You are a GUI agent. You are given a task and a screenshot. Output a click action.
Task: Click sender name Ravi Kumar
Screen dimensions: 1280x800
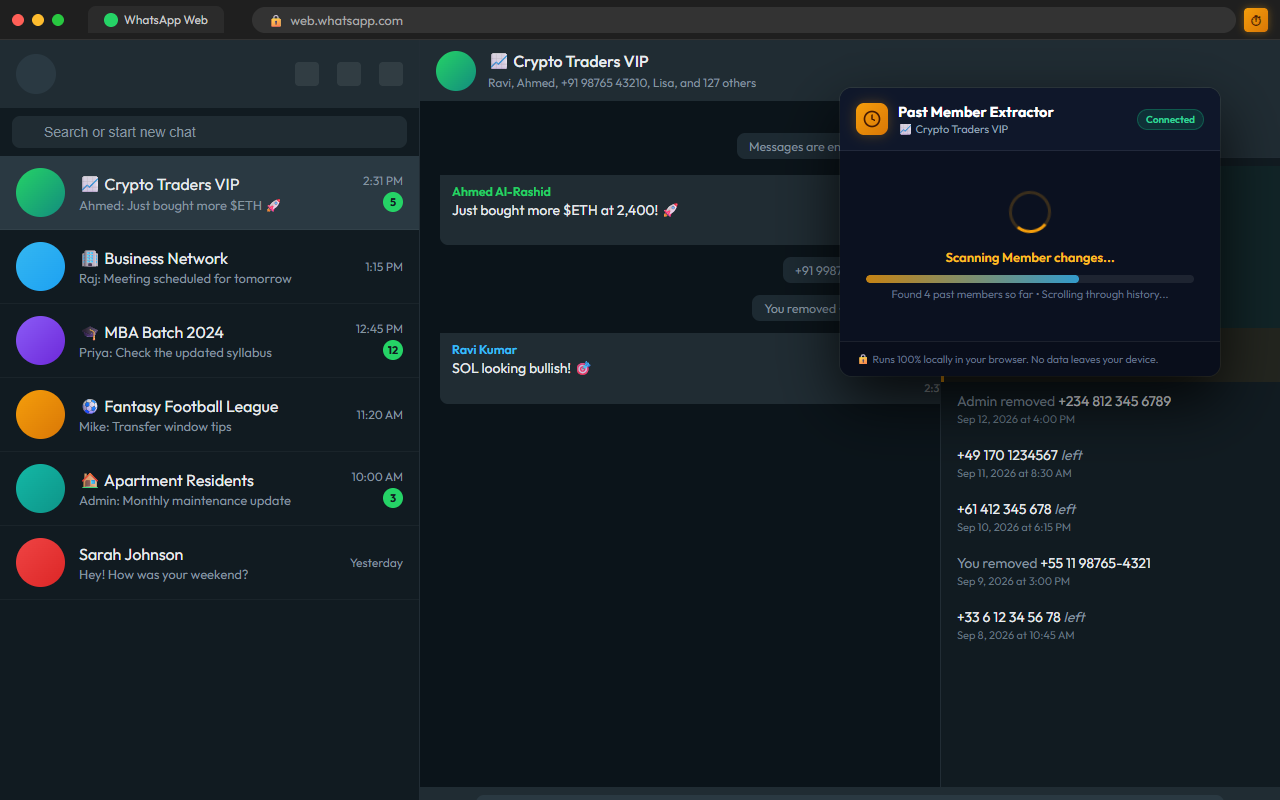[484, 350]
